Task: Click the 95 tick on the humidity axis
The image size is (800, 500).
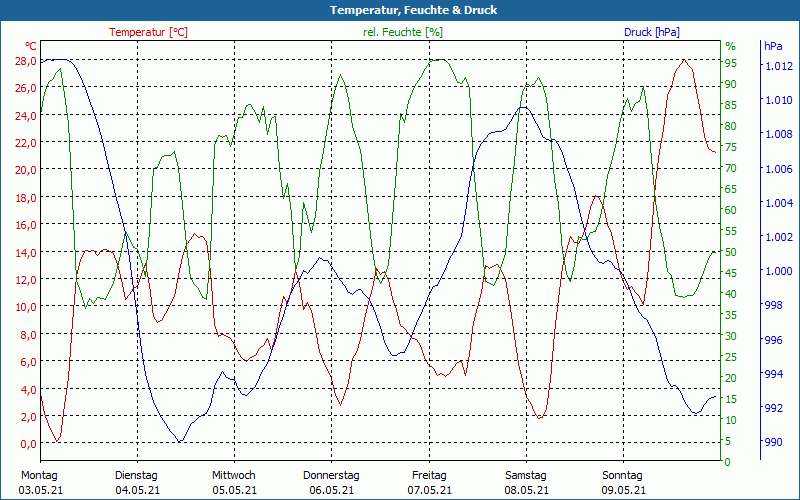Action: [730, 62]
